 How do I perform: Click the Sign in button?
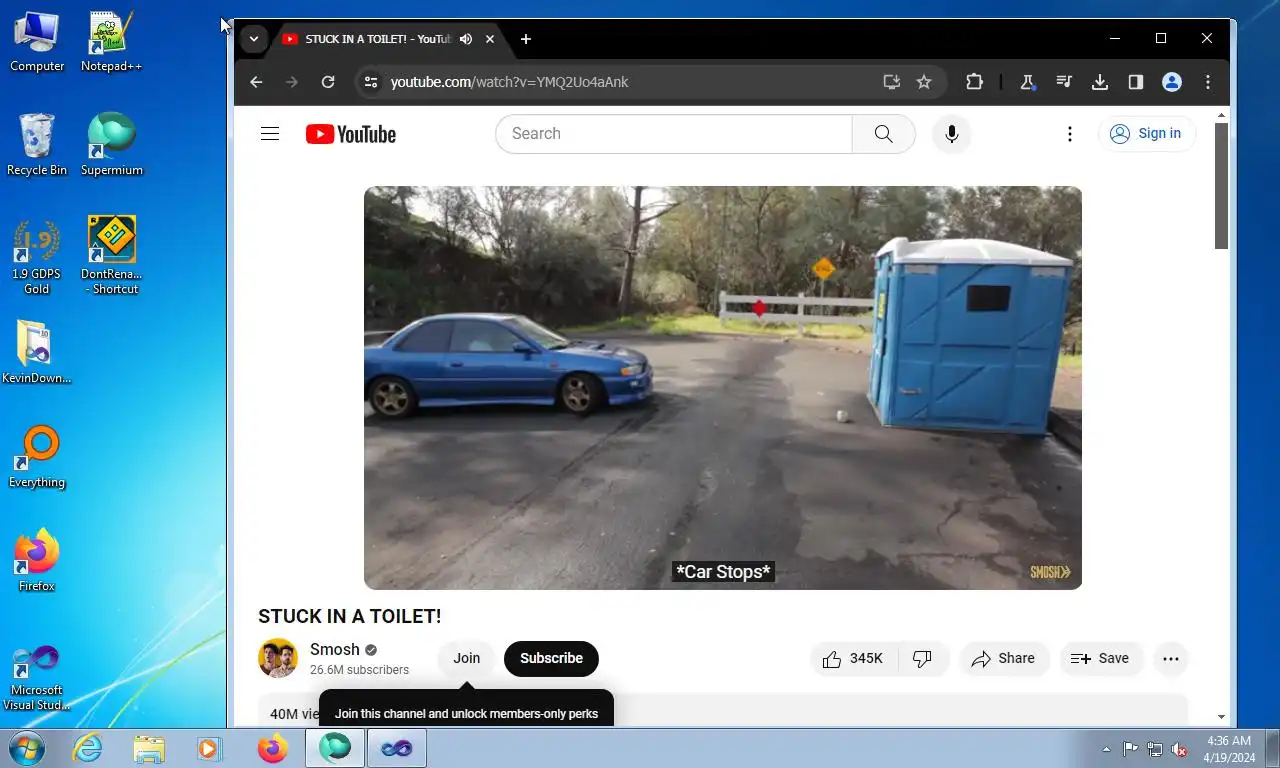tap(1147, 134)
